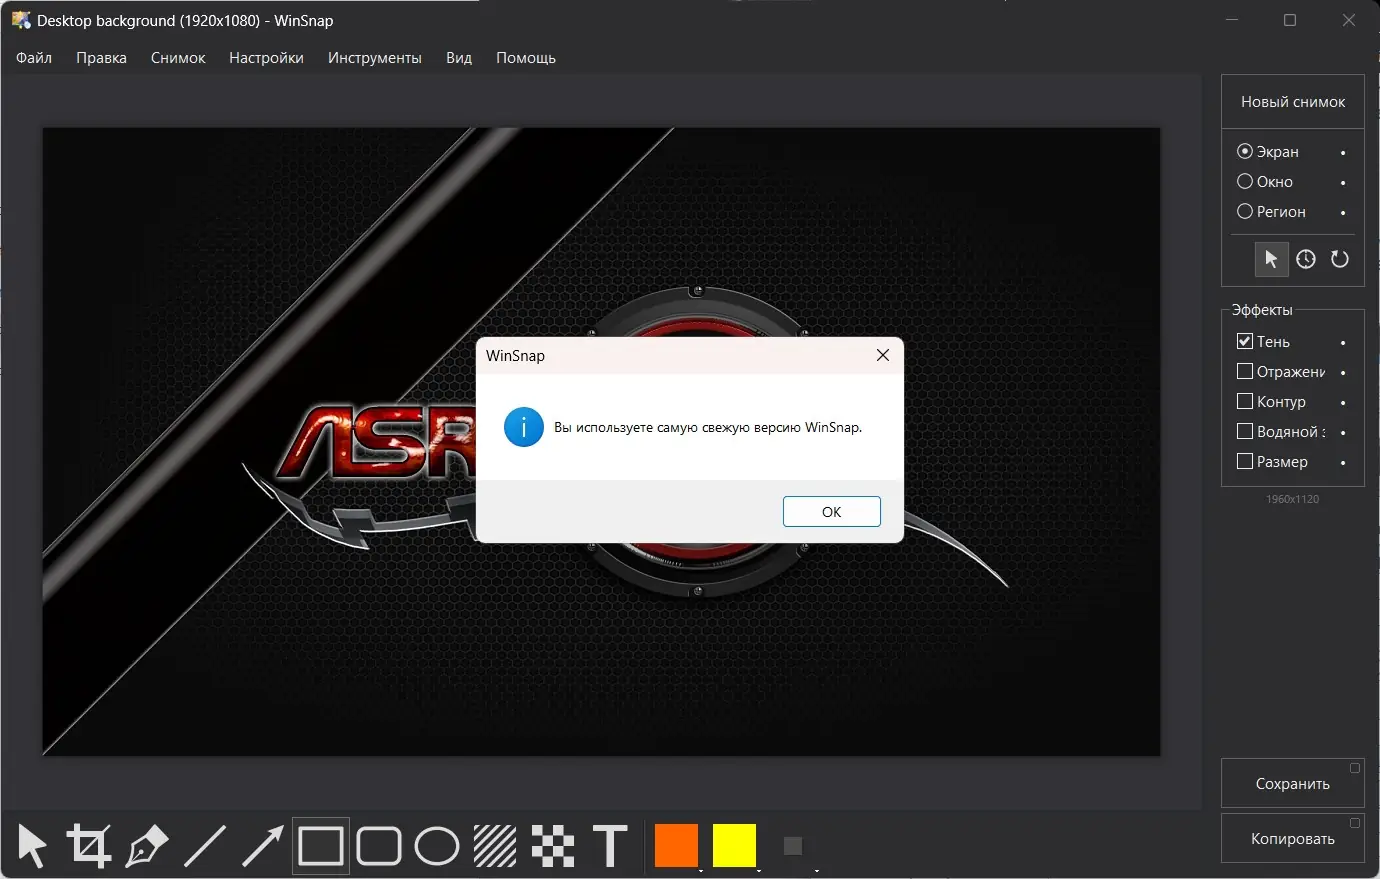Enable the Контур effect checkbox
Viewport: 1380px width, 879px height.
(x=1245, y=402)
